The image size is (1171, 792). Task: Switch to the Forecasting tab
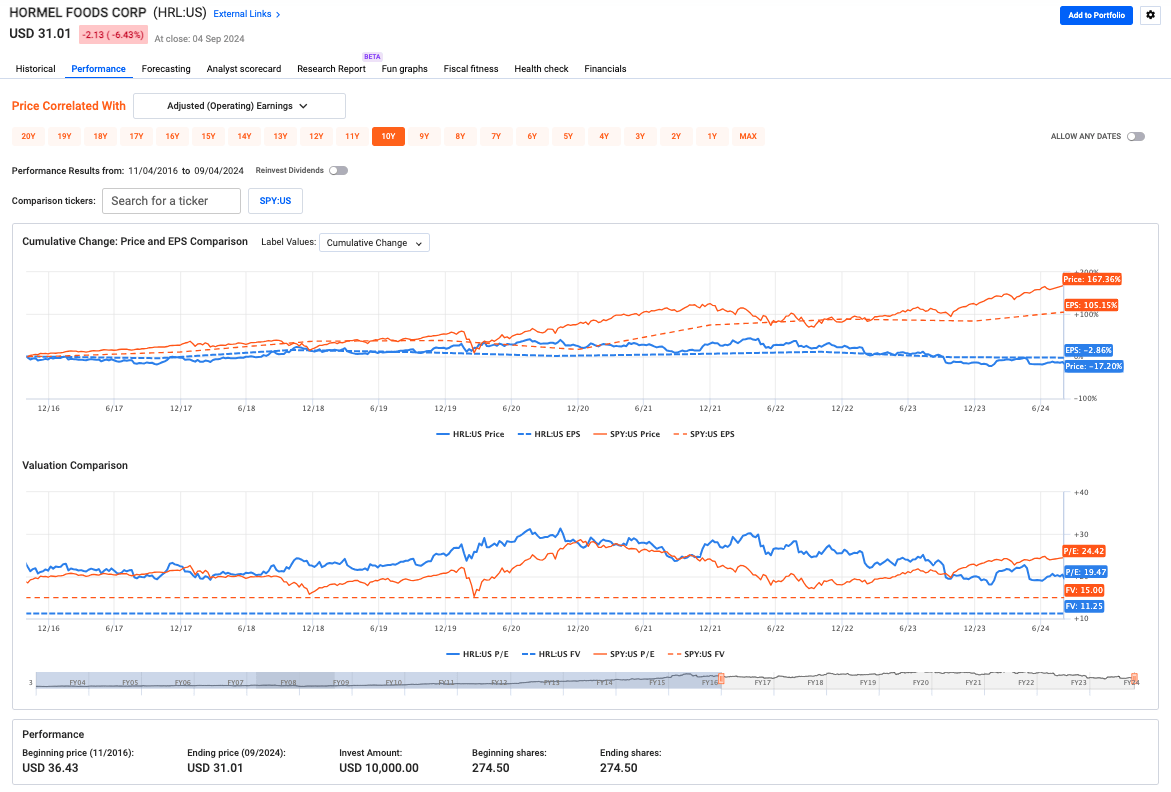pyautogui.click(x=166, y=69)
